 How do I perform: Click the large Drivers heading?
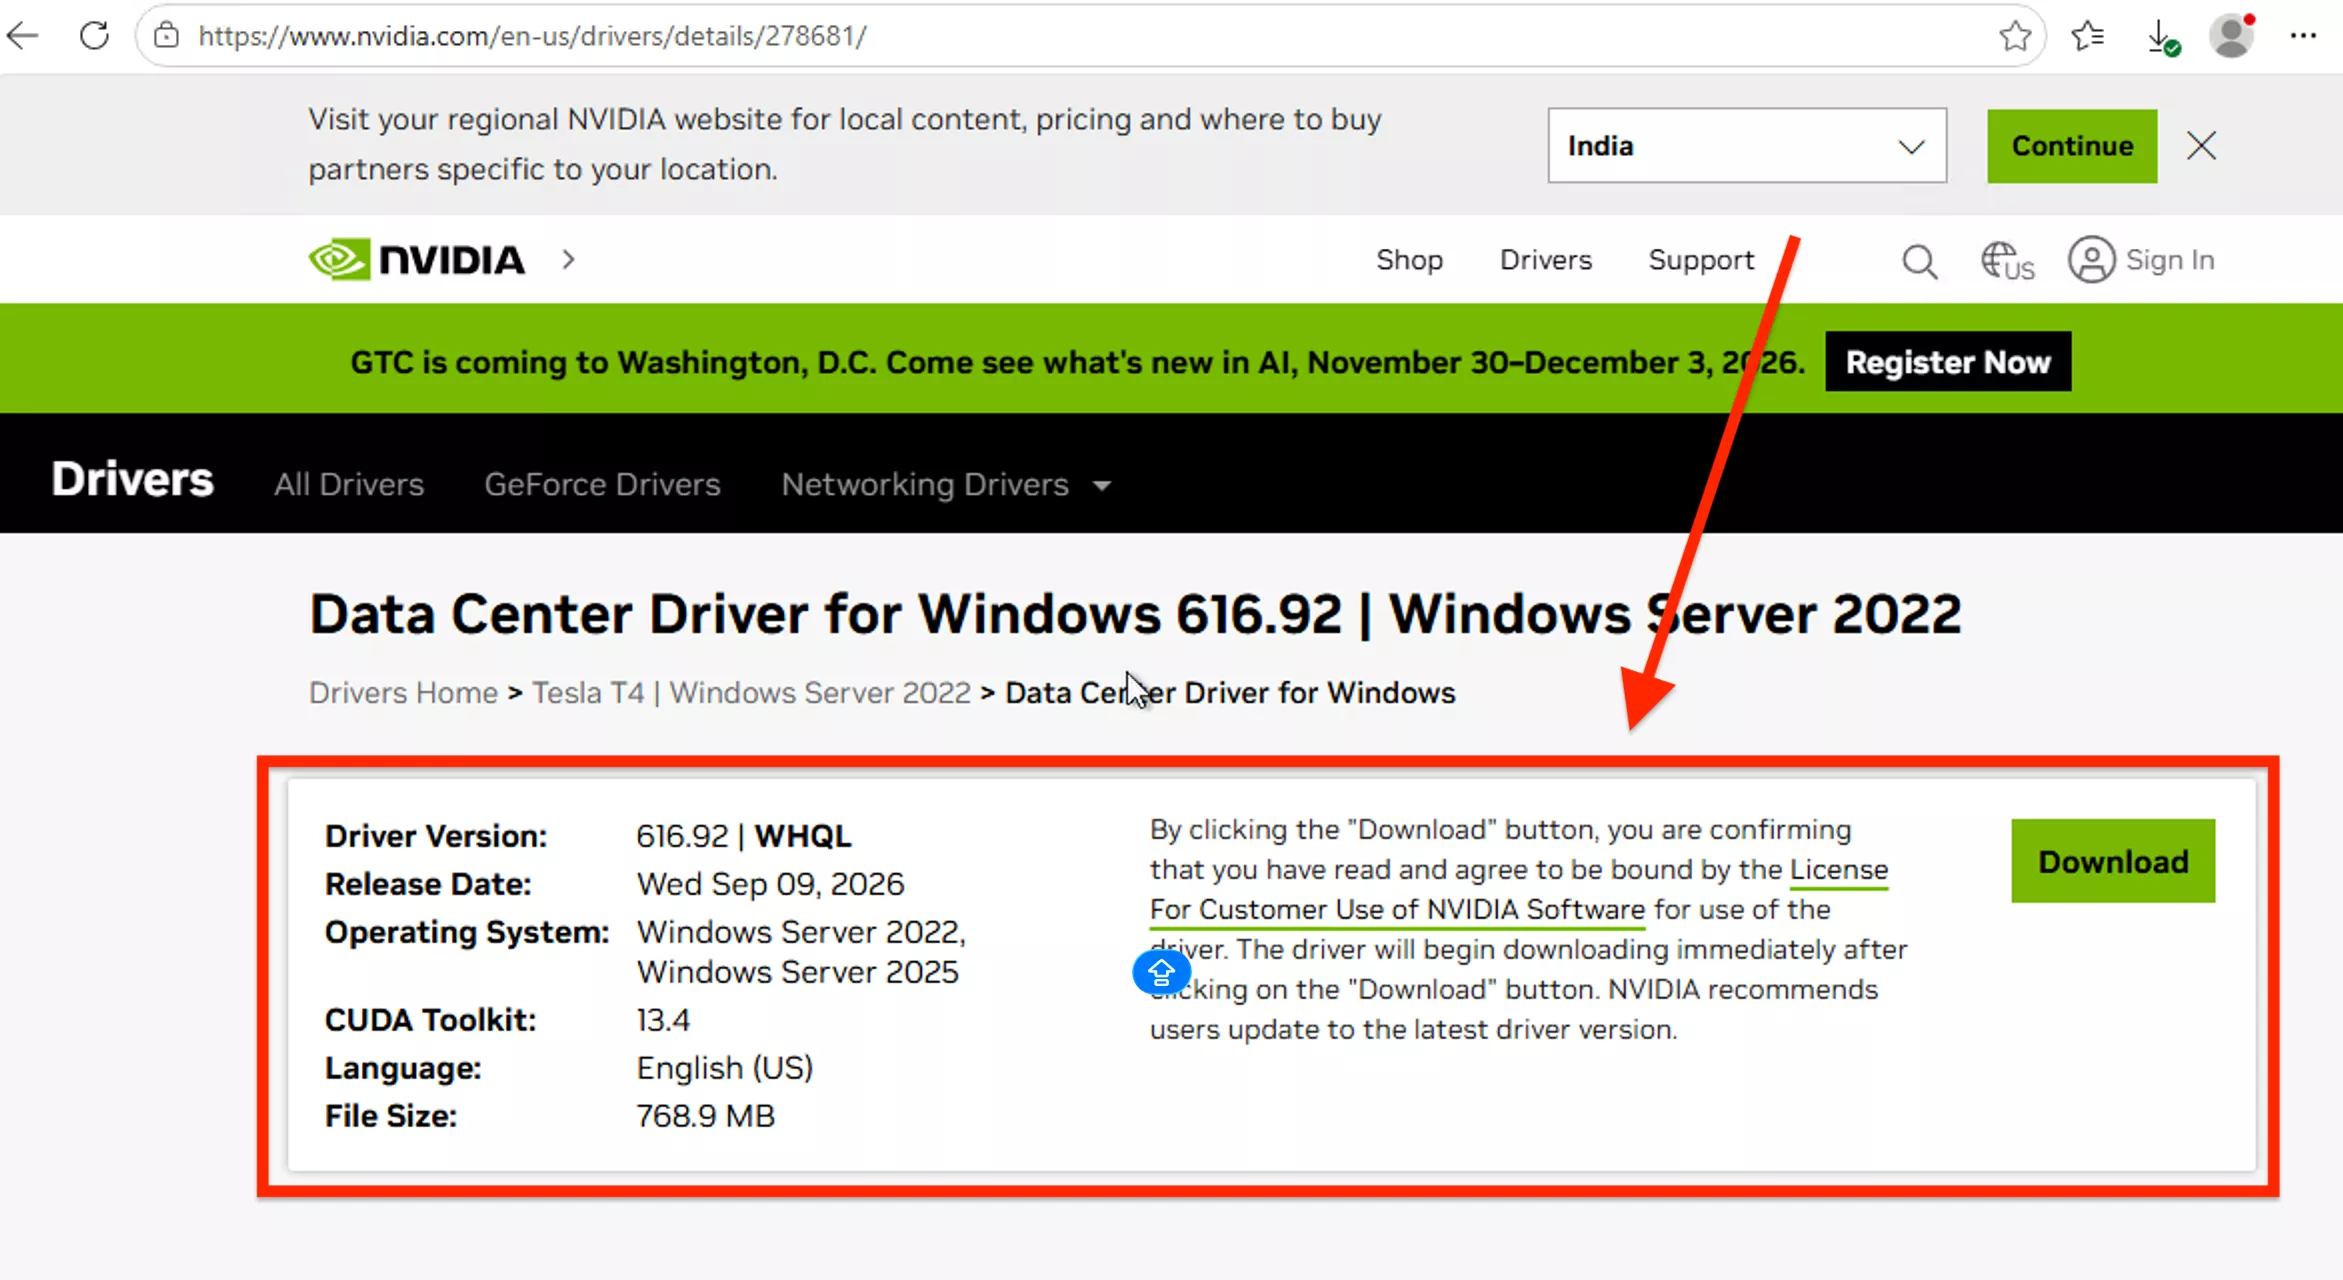[132, 479]
